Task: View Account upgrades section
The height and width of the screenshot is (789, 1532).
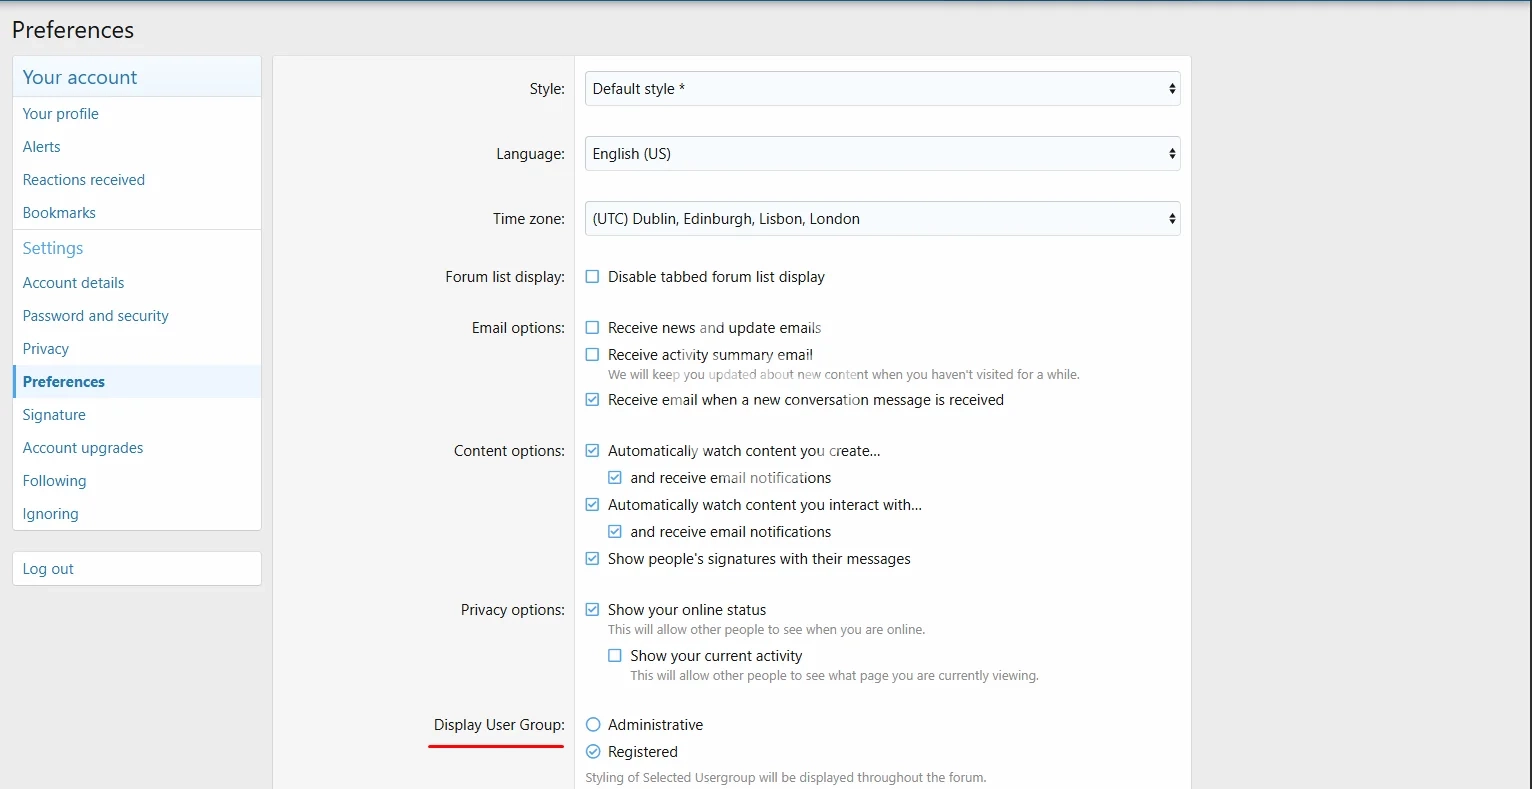Action: tap(83, 448)
